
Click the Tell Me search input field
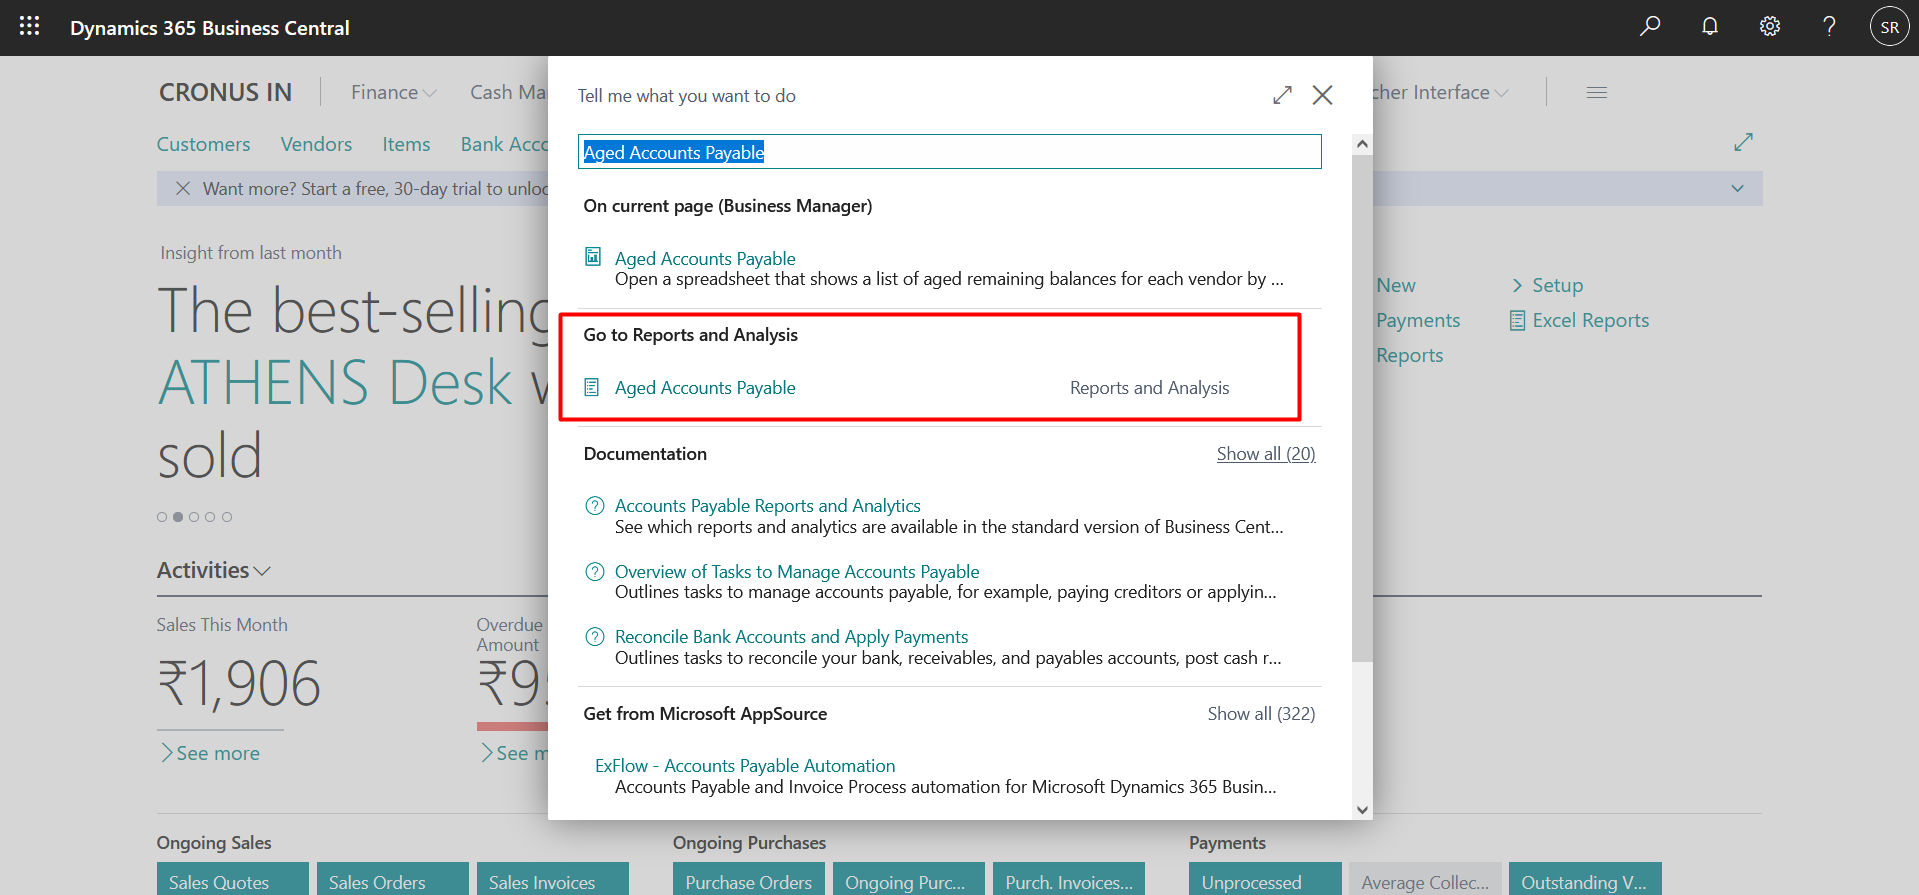click(948, 152)
